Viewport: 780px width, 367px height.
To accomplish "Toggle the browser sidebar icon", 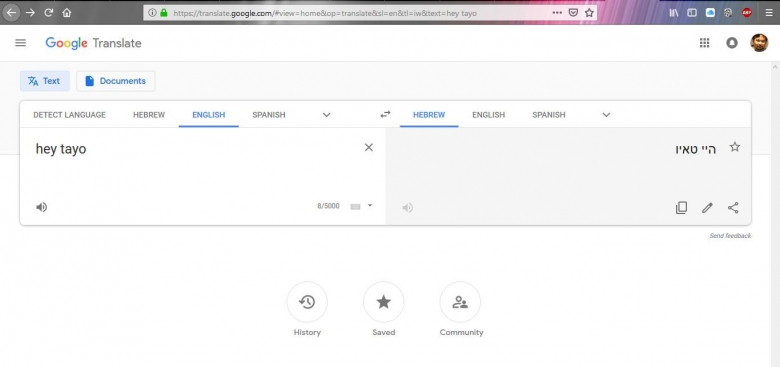I will tap(692, 13).
